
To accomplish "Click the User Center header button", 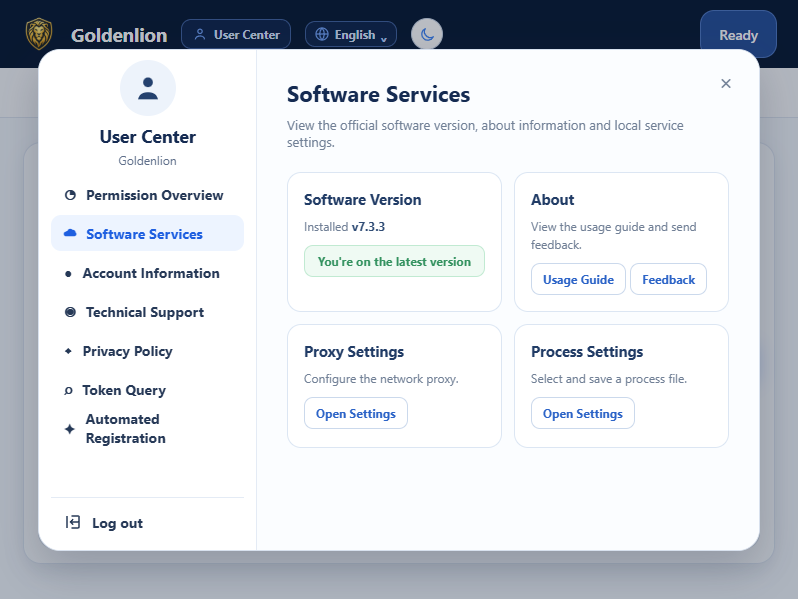I will click(x=236, y=35).
